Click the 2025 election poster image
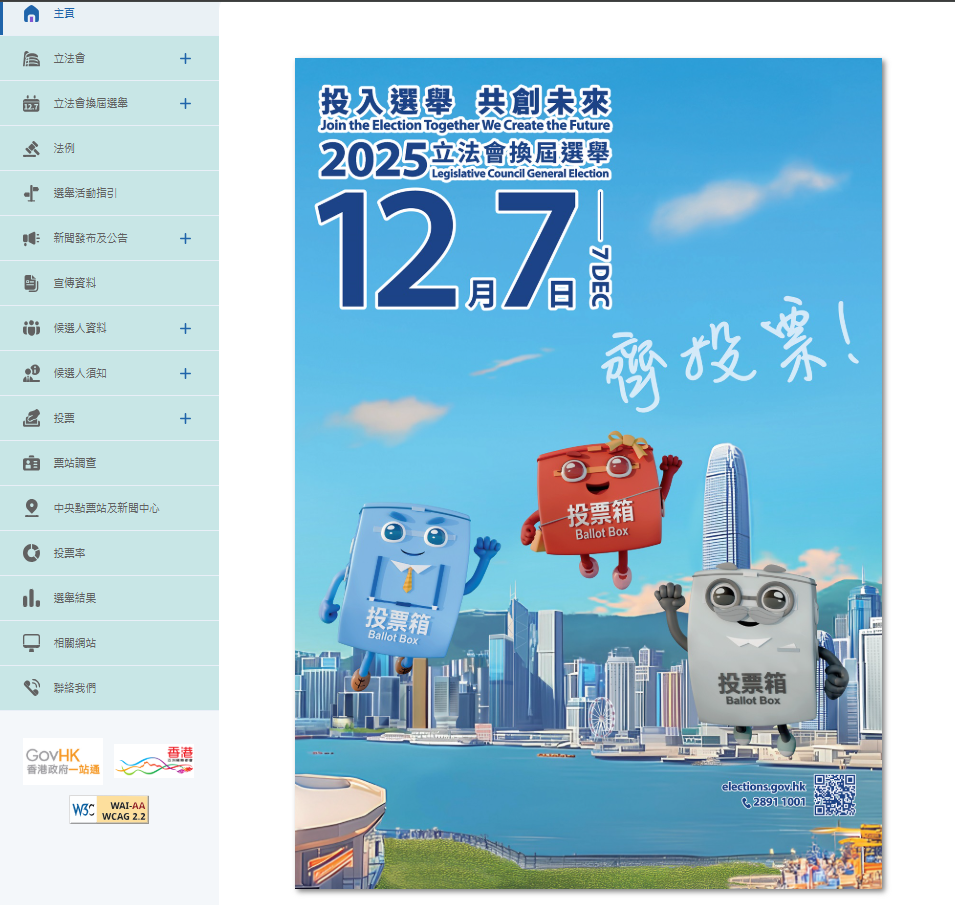This screenshot has width=955, height=905. click(588, 474)
